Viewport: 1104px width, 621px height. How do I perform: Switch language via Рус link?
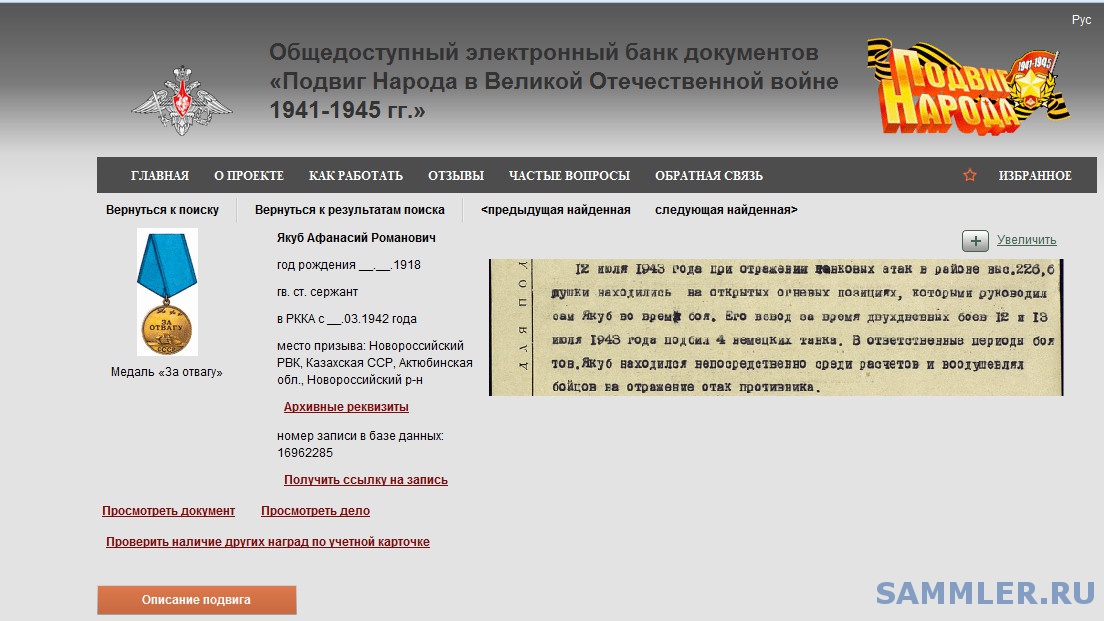pos(1081,20)
